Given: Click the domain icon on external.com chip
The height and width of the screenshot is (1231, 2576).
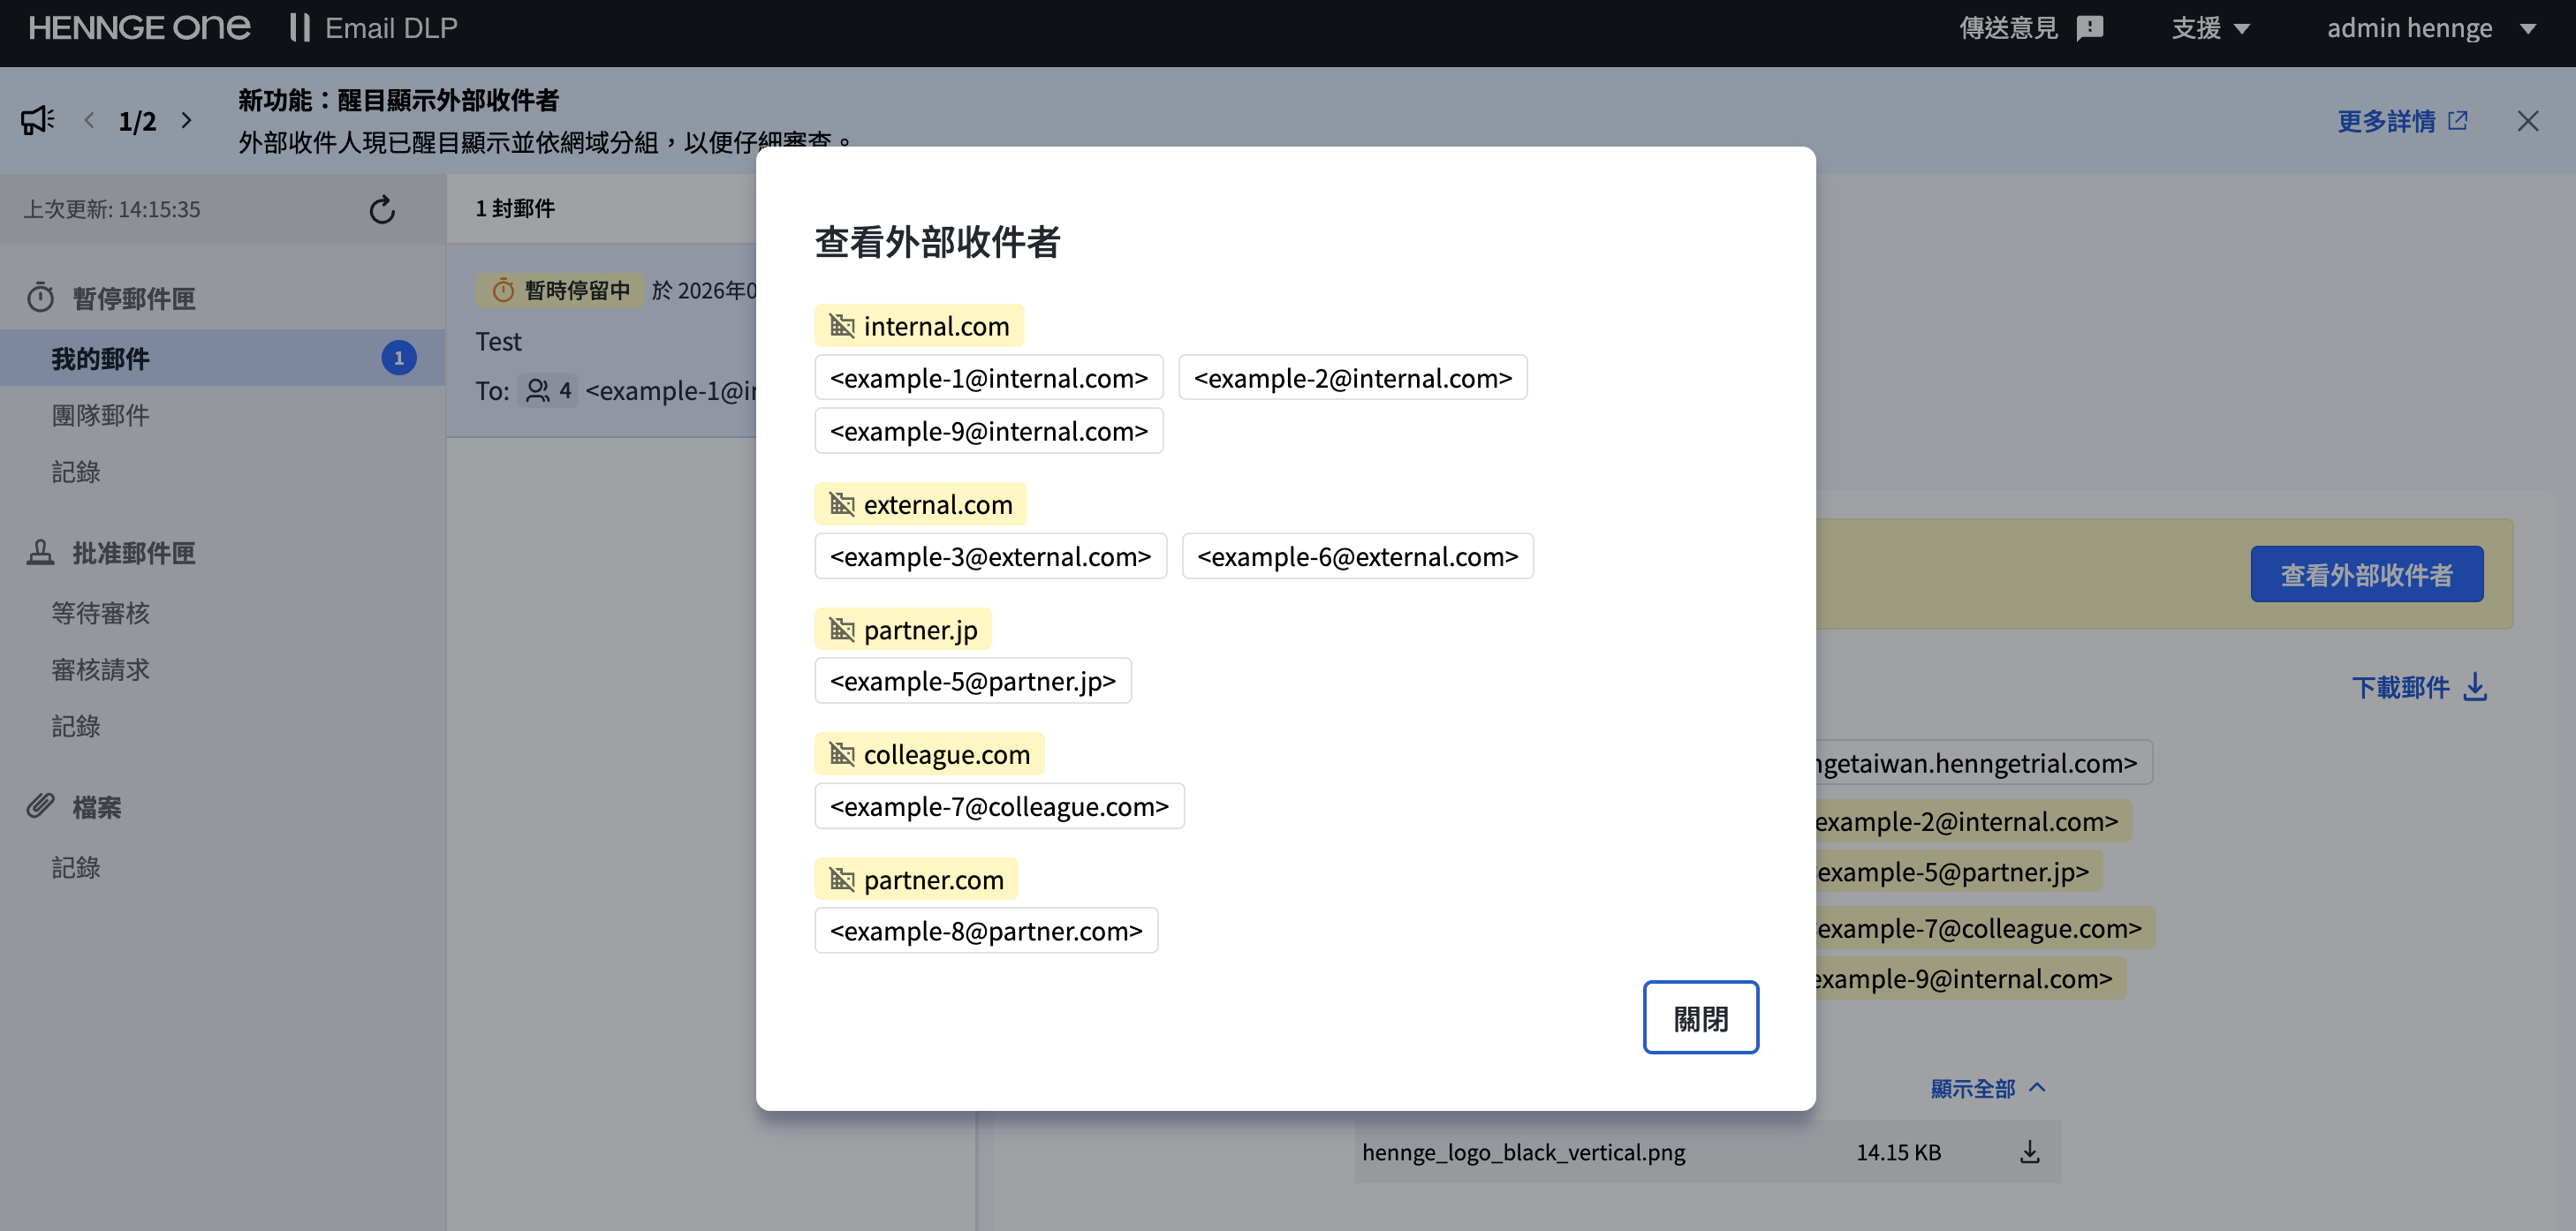Looking at the screenshot, I should (x=841, y=504).
